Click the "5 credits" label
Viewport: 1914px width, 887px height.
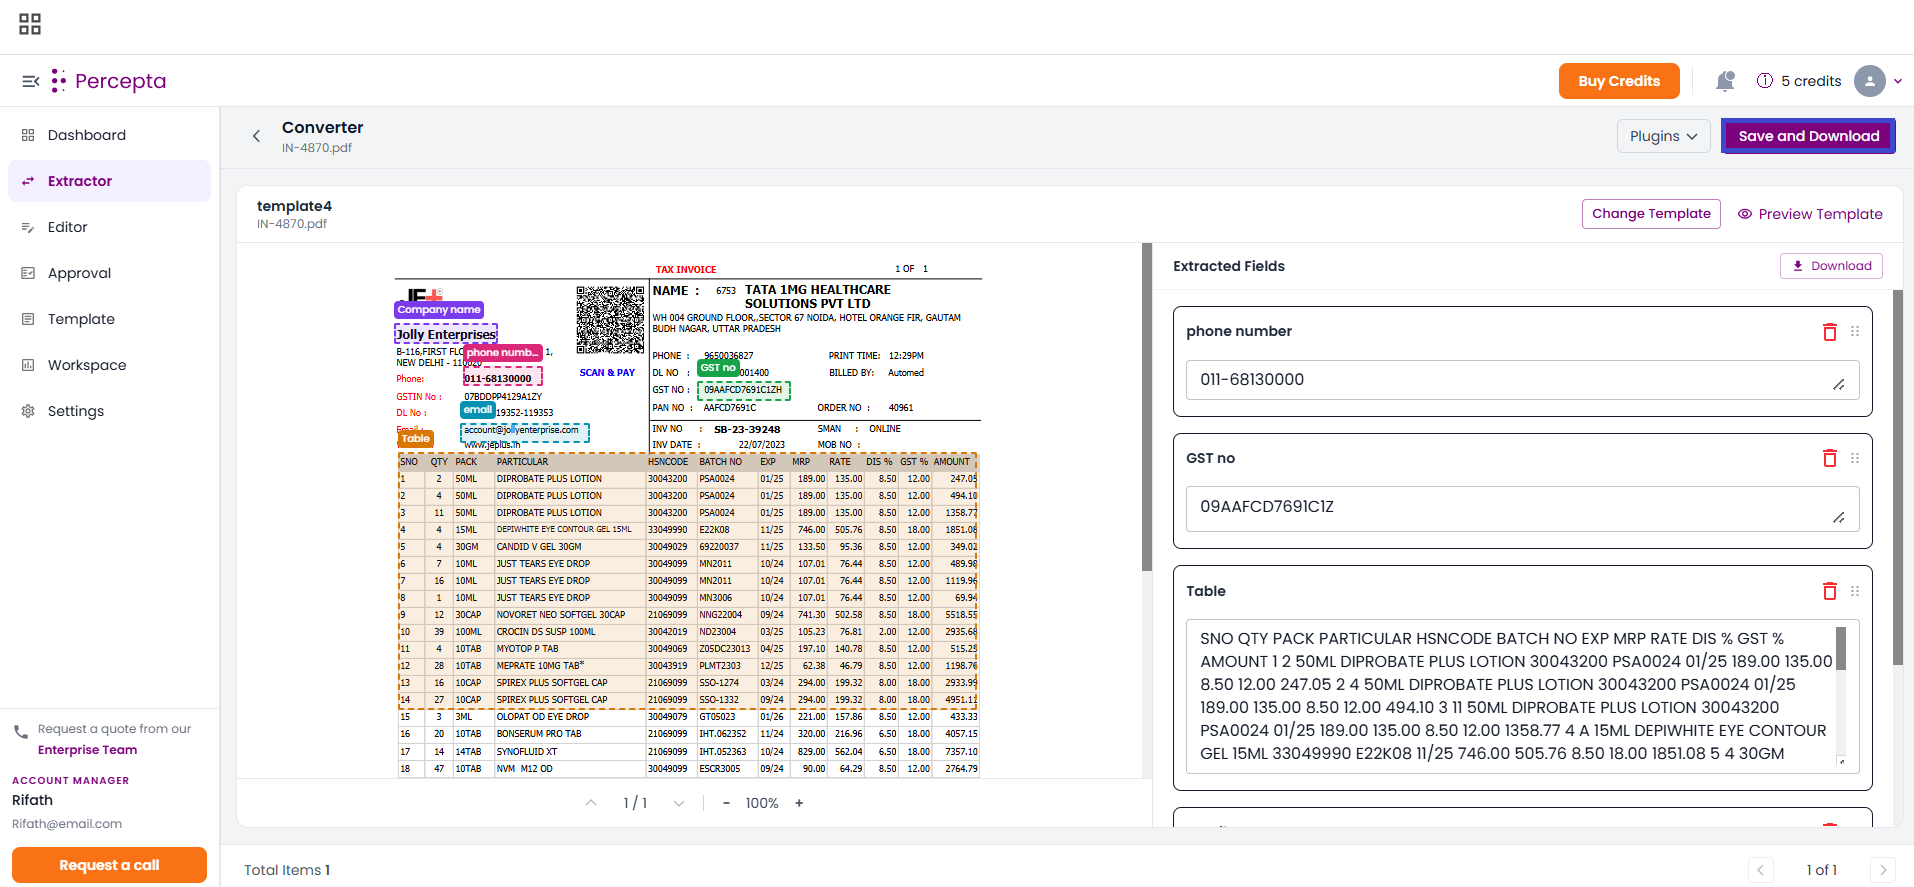pyautogui.click(x=1811, y=81)
